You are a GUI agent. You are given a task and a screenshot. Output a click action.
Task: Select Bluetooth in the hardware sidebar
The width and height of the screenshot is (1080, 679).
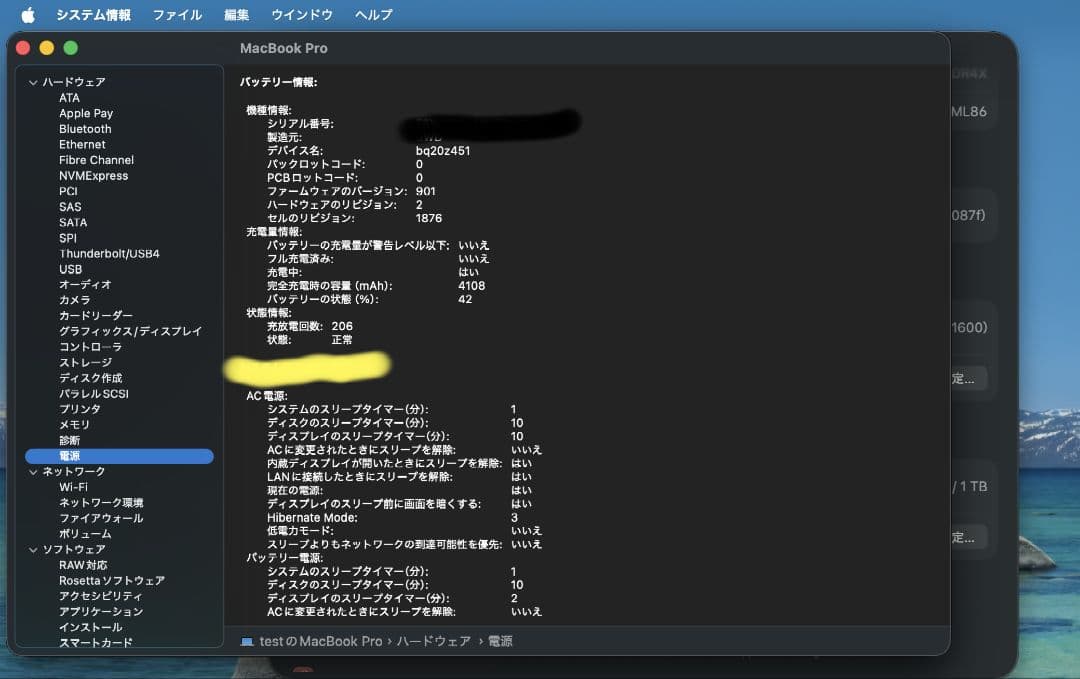[x=84, y=128]
